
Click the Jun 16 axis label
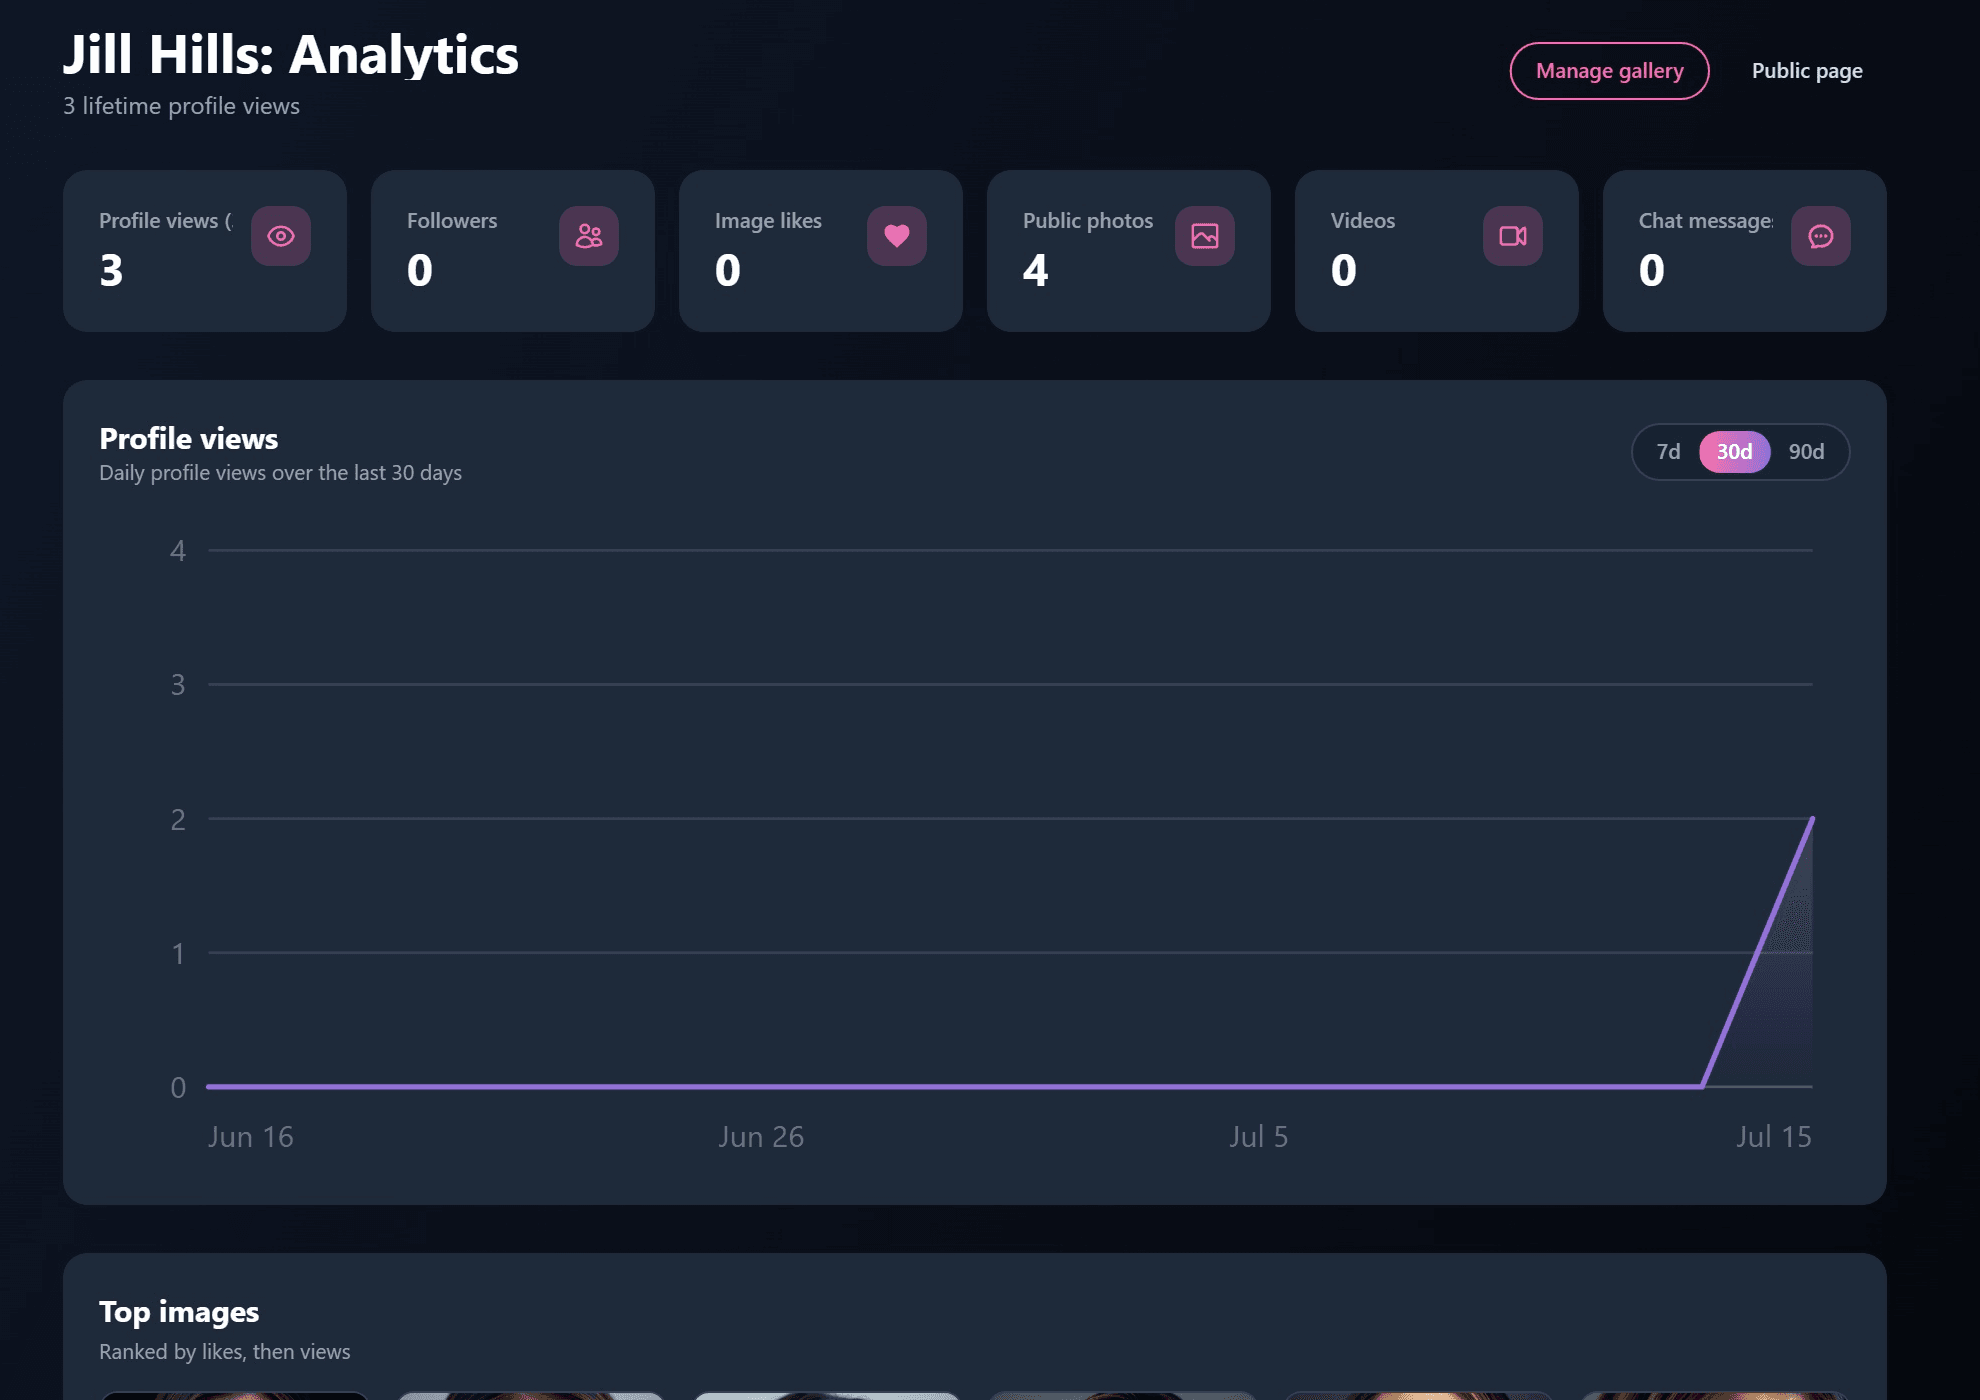pyautogui.click(x=250, y=1137)
